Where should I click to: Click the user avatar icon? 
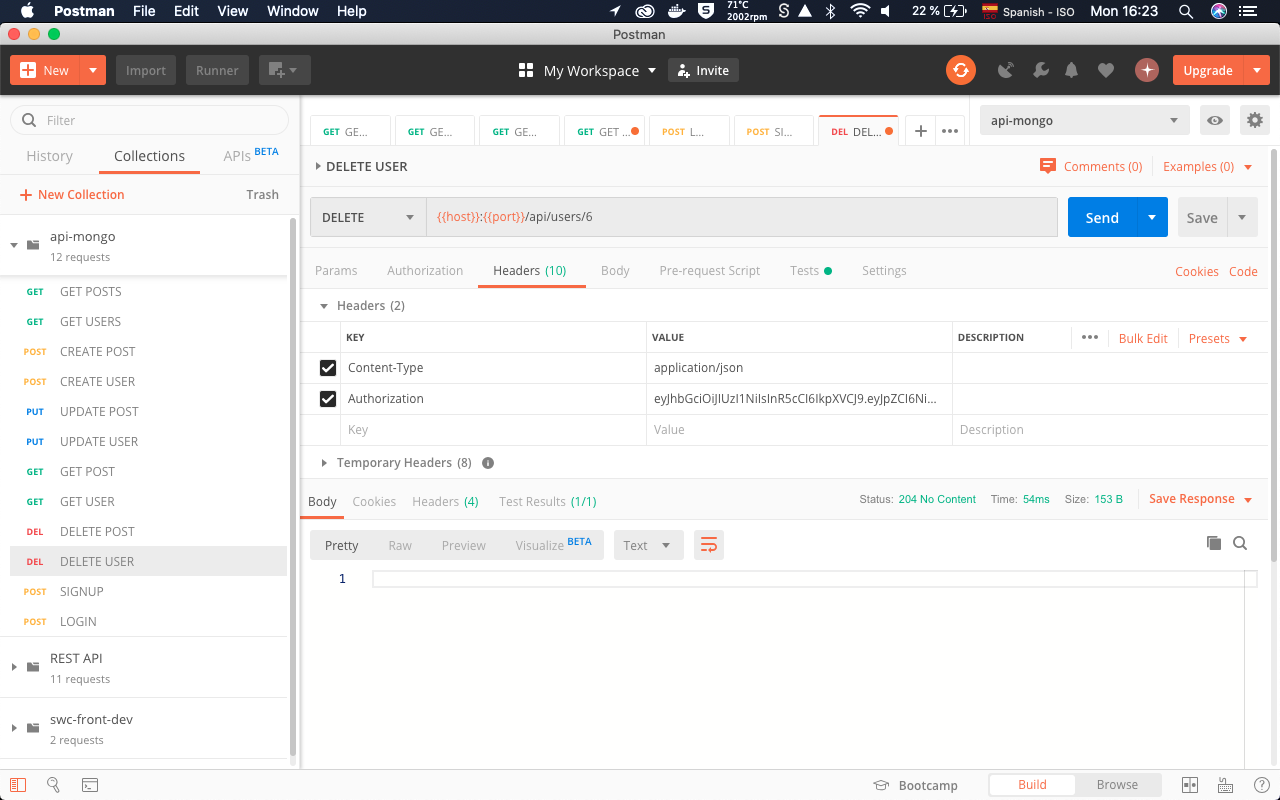tap(1146, 70)
